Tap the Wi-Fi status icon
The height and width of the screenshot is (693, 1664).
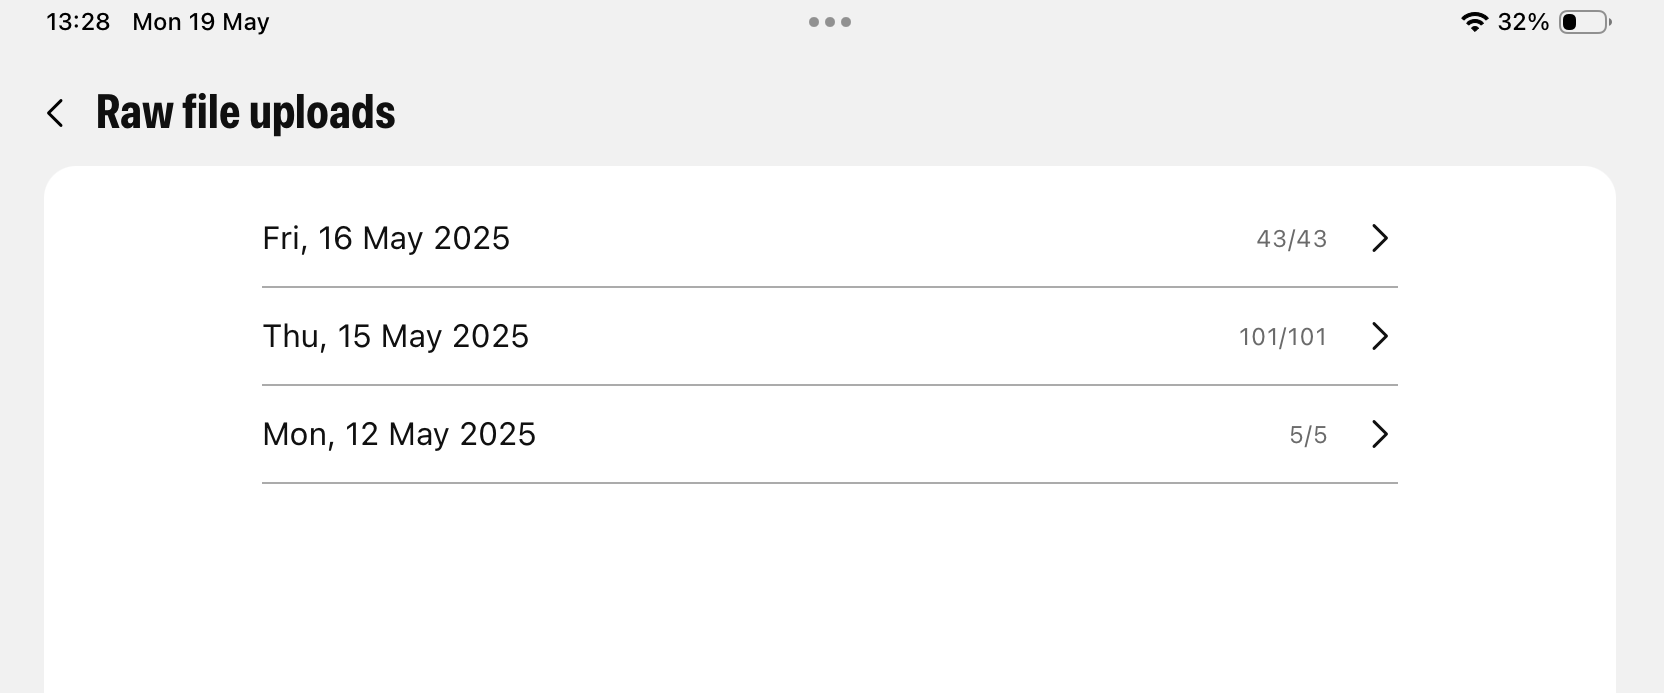pyautogui.click(x=1477, y=20)
